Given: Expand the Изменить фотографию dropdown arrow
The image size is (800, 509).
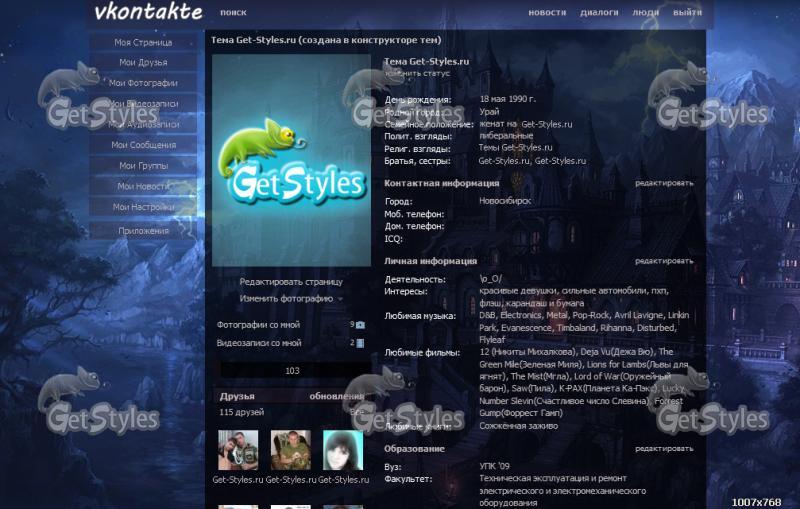Looking at the screenshot, I should tap(340, 299).
